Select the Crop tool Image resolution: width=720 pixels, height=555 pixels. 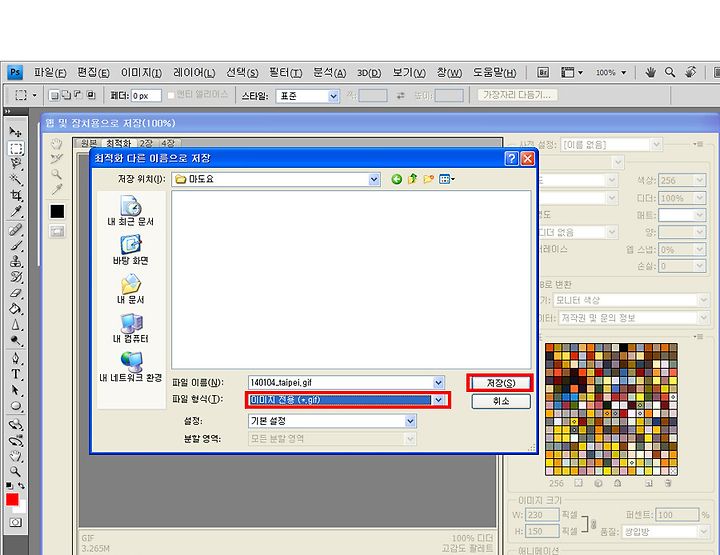click(16, 196)
